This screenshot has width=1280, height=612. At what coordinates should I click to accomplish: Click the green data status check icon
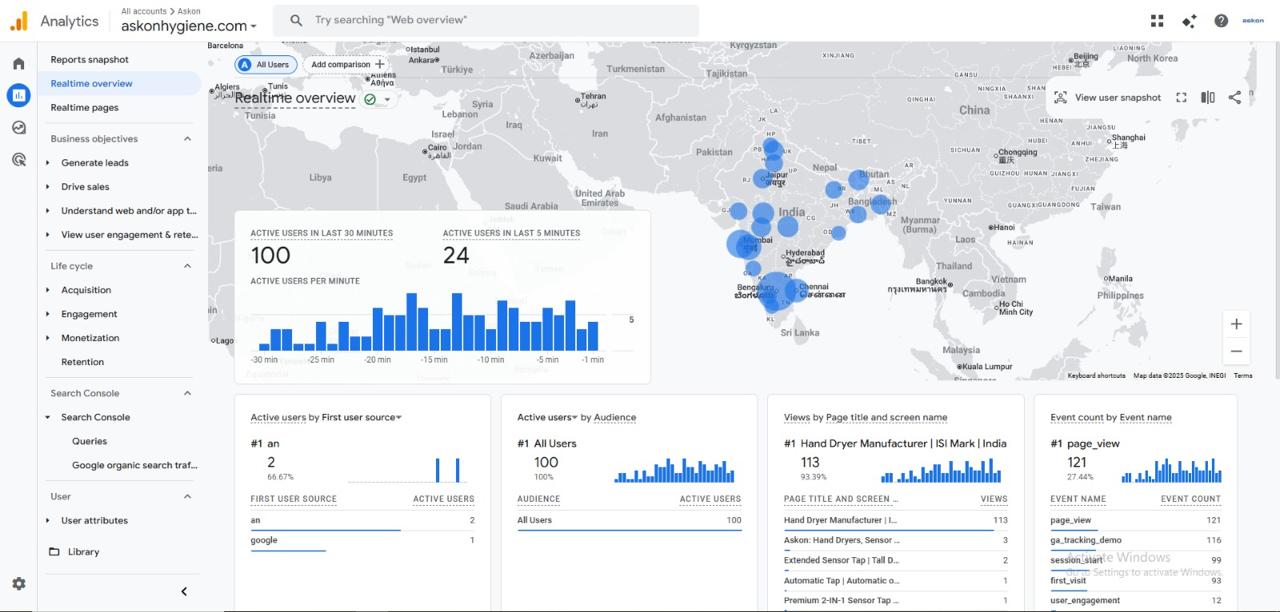[x=370, y=99]
